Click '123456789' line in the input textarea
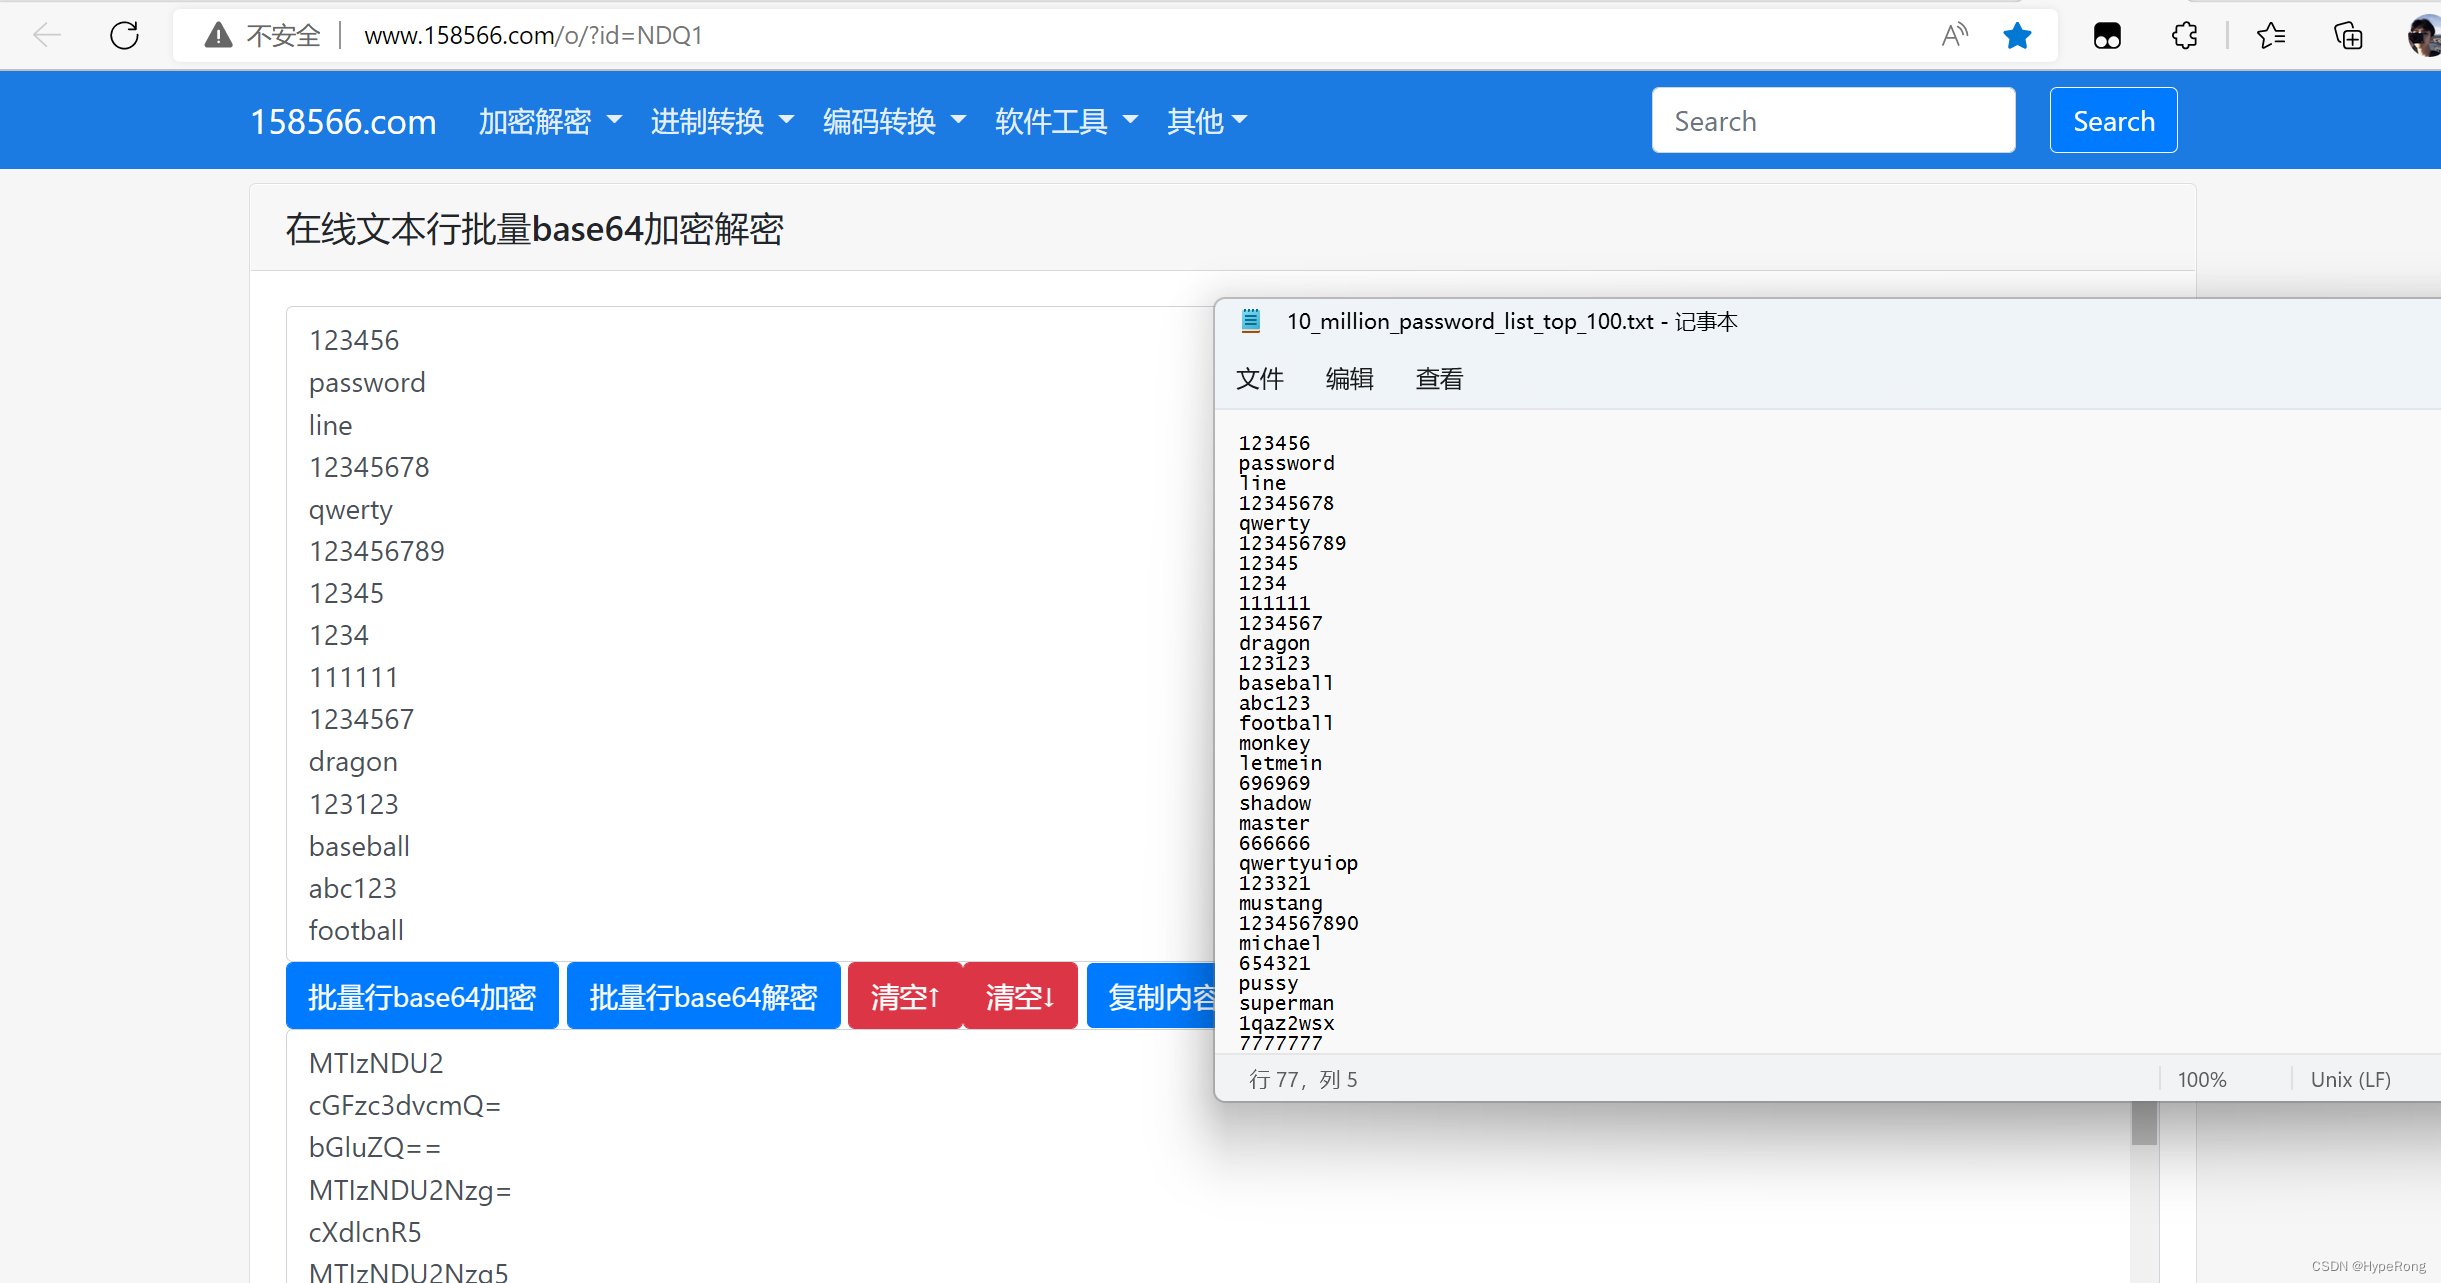Screen dimensions: 2441x1283 click(376, 551)
